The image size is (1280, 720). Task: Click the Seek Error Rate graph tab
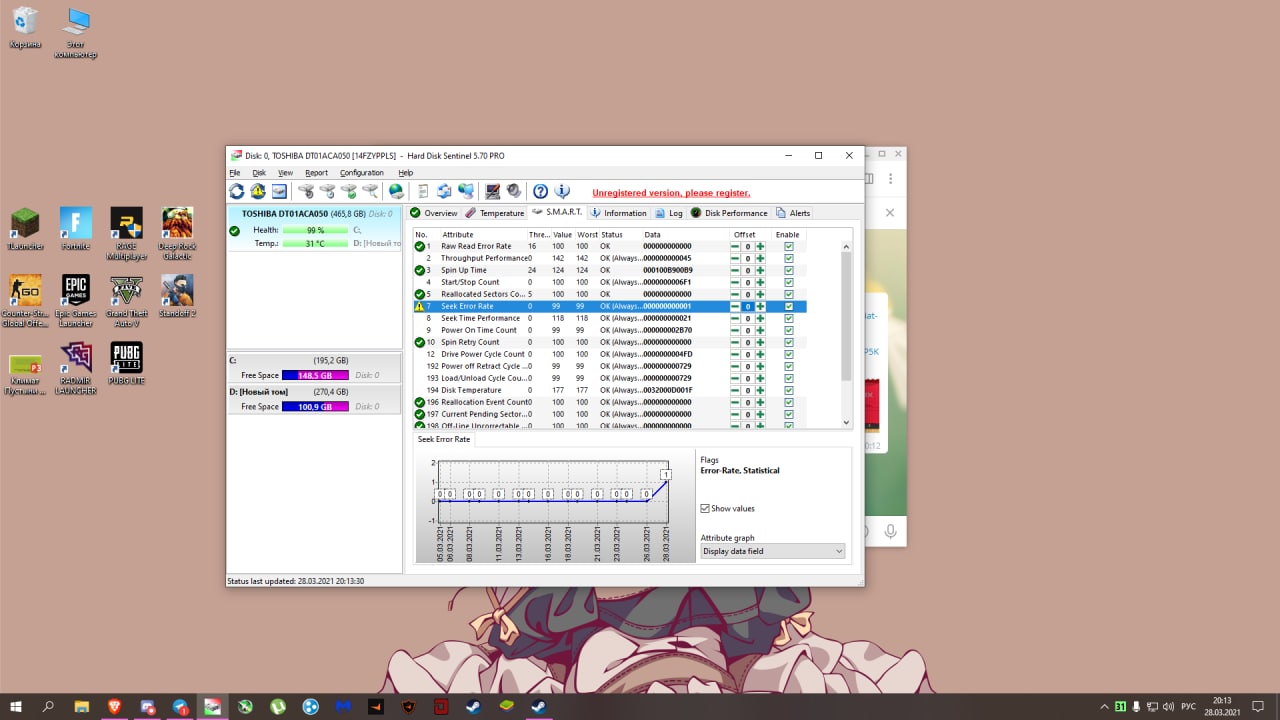444,439
